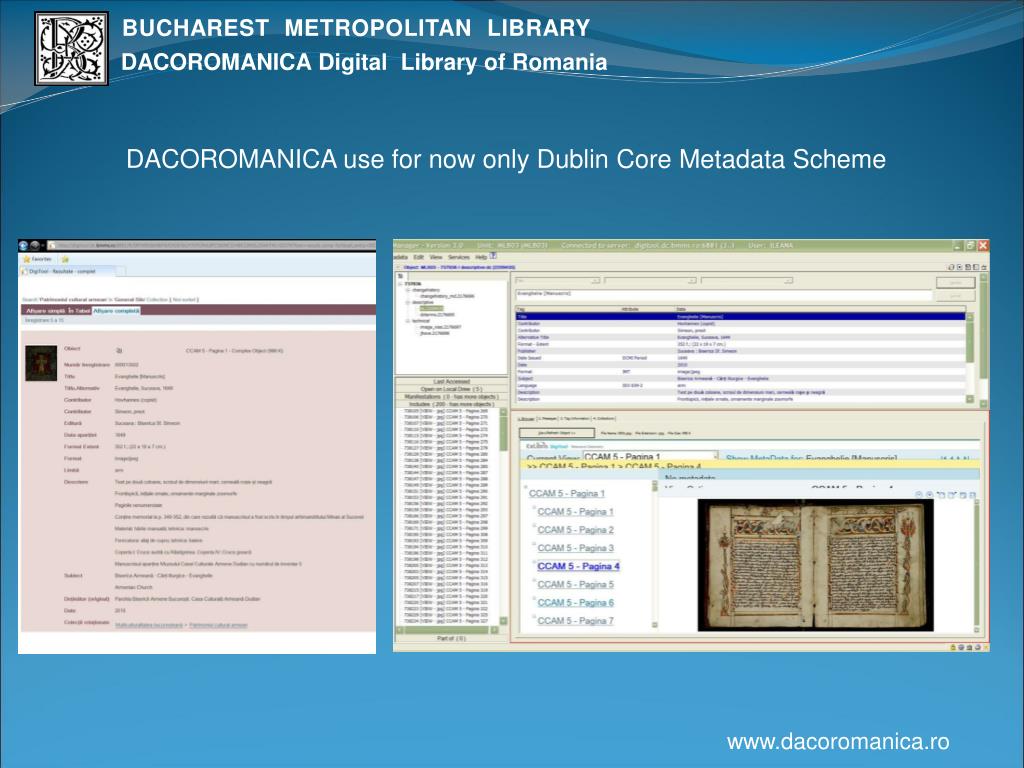Collapse the root object tree node
The width and height of the screenshot is (1024, 768).
point(400,284)
